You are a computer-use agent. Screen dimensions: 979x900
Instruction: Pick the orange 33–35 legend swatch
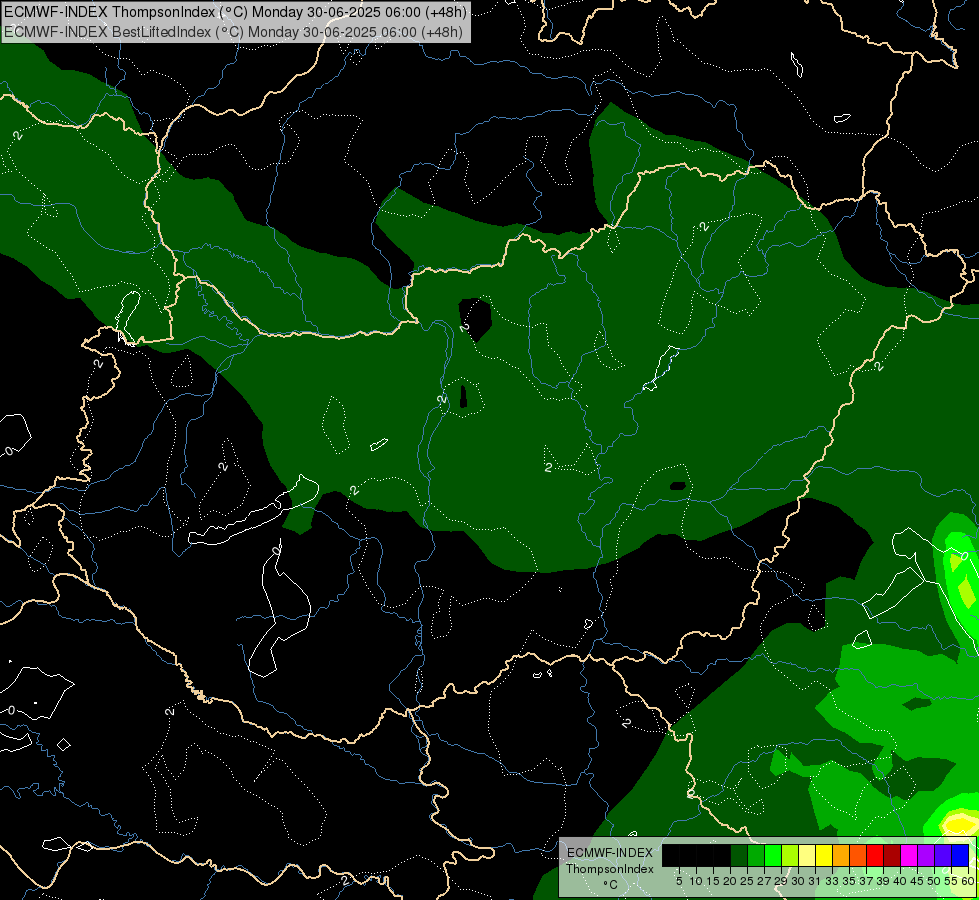point(841,855)
